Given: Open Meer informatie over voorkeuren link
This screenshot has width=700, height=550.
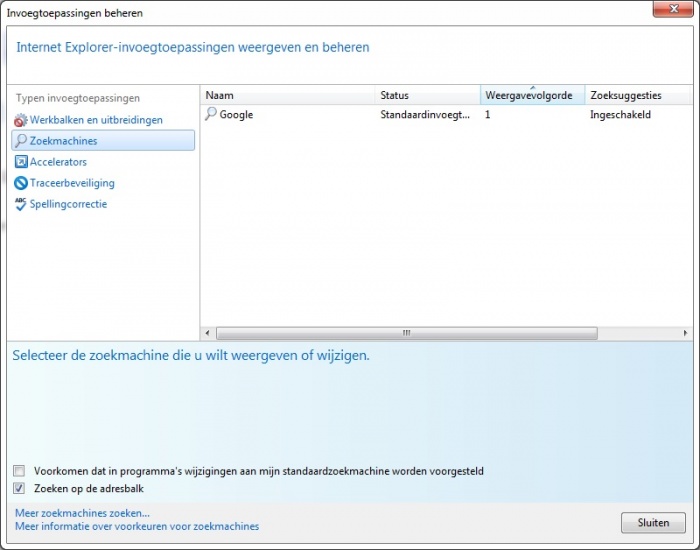Looking at the screenshot, I should (137, 526).
